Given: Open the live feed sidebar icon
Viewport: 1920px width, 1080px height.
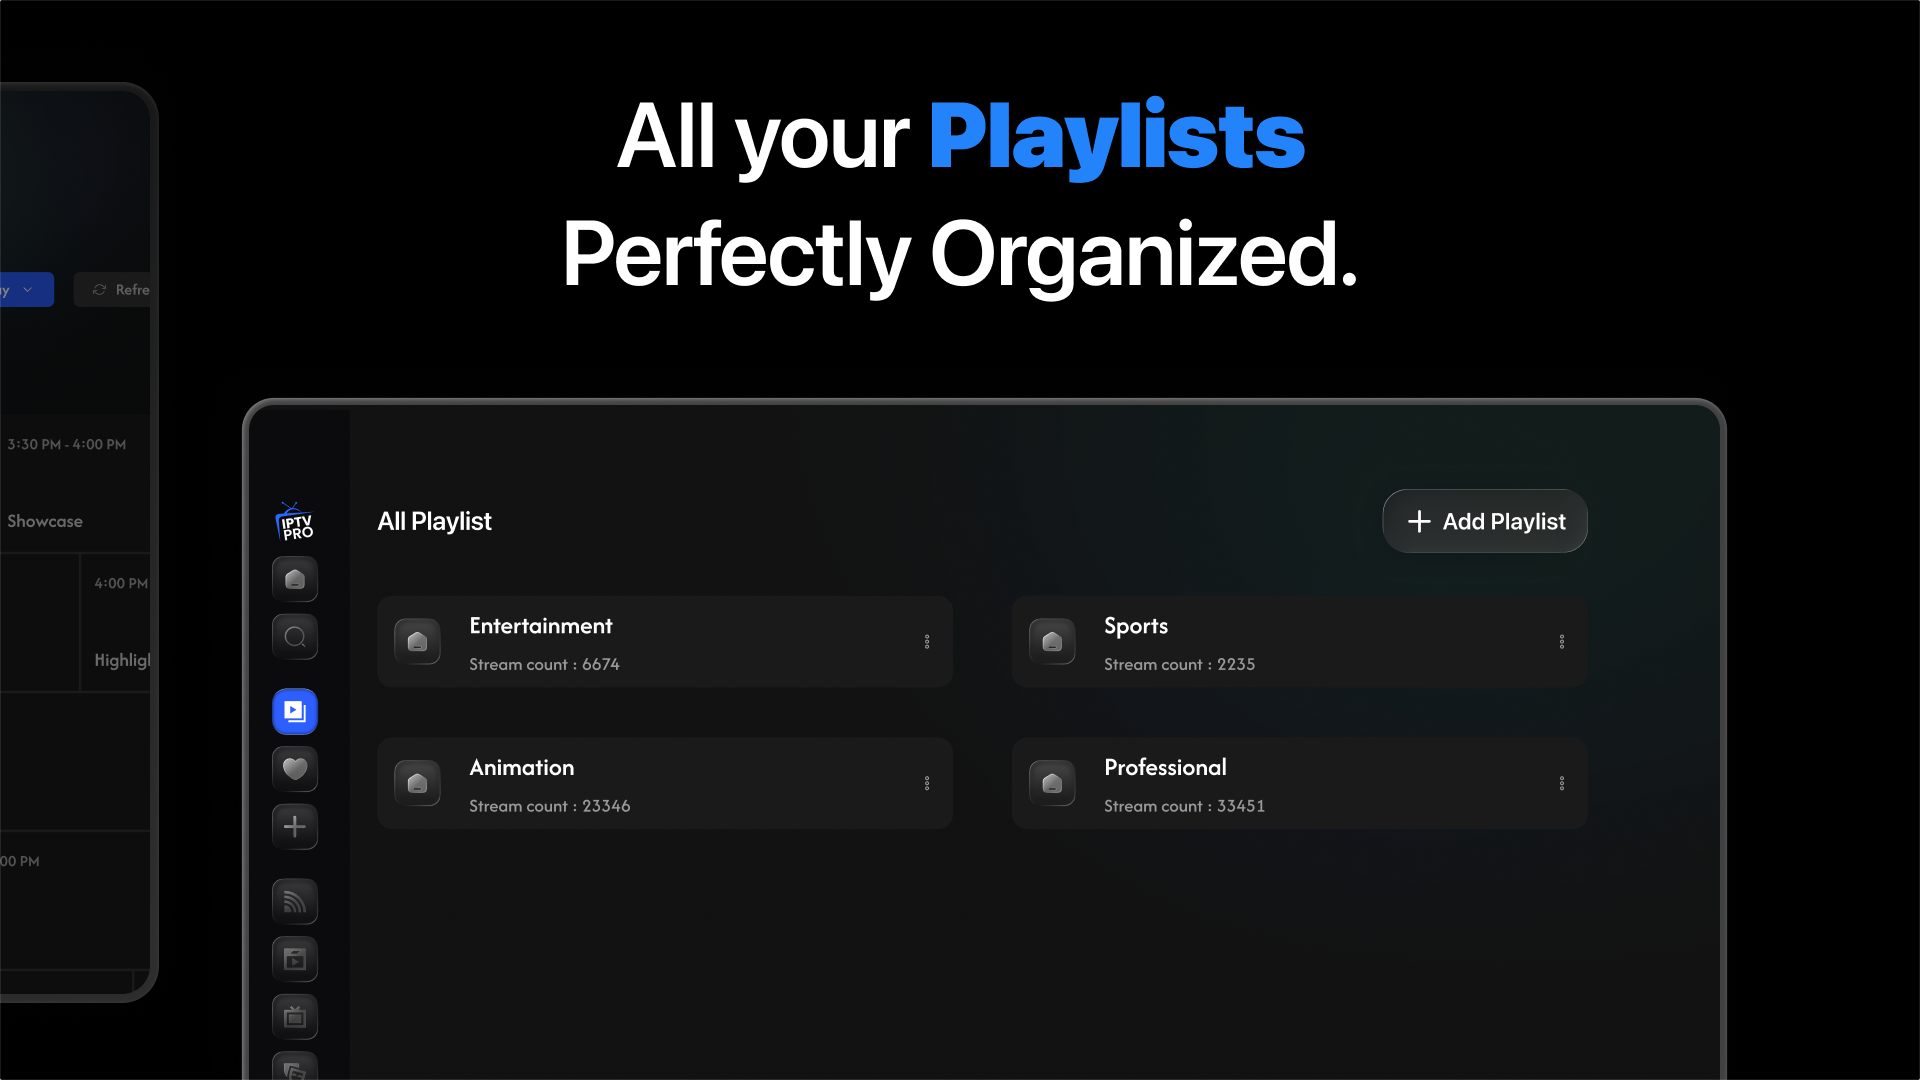Looking at the screenshot, I should [x=295, y=902].
